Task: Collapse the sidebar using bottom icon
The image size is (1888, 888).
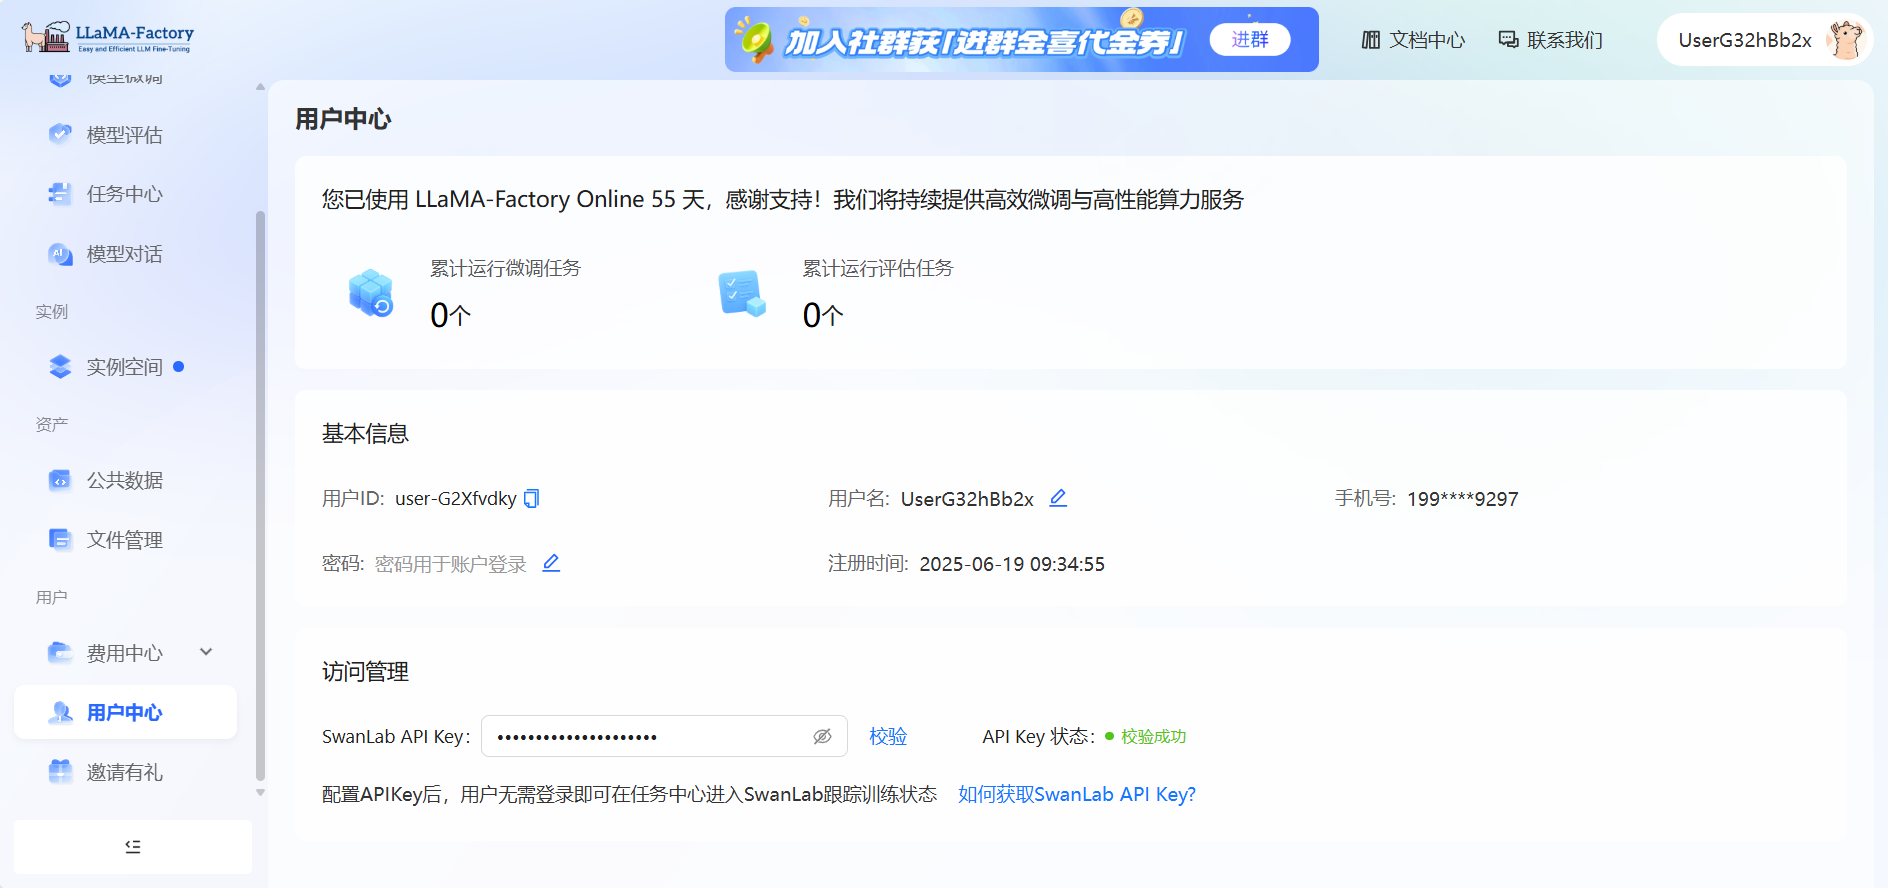Action: 133,847
